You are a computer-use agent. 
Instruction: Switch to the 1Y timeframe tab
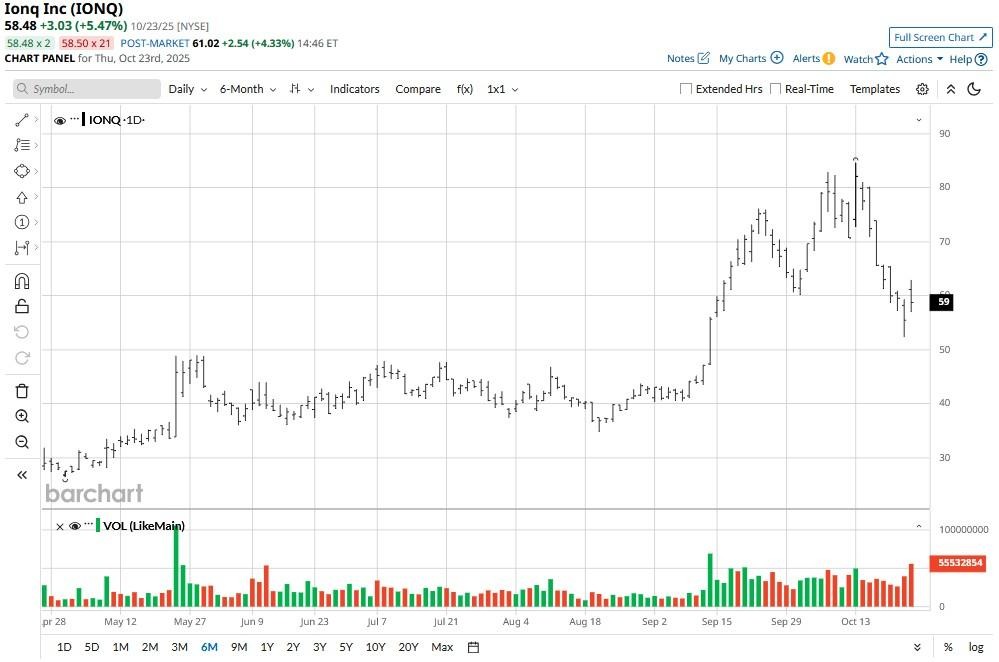pos(266,647)
